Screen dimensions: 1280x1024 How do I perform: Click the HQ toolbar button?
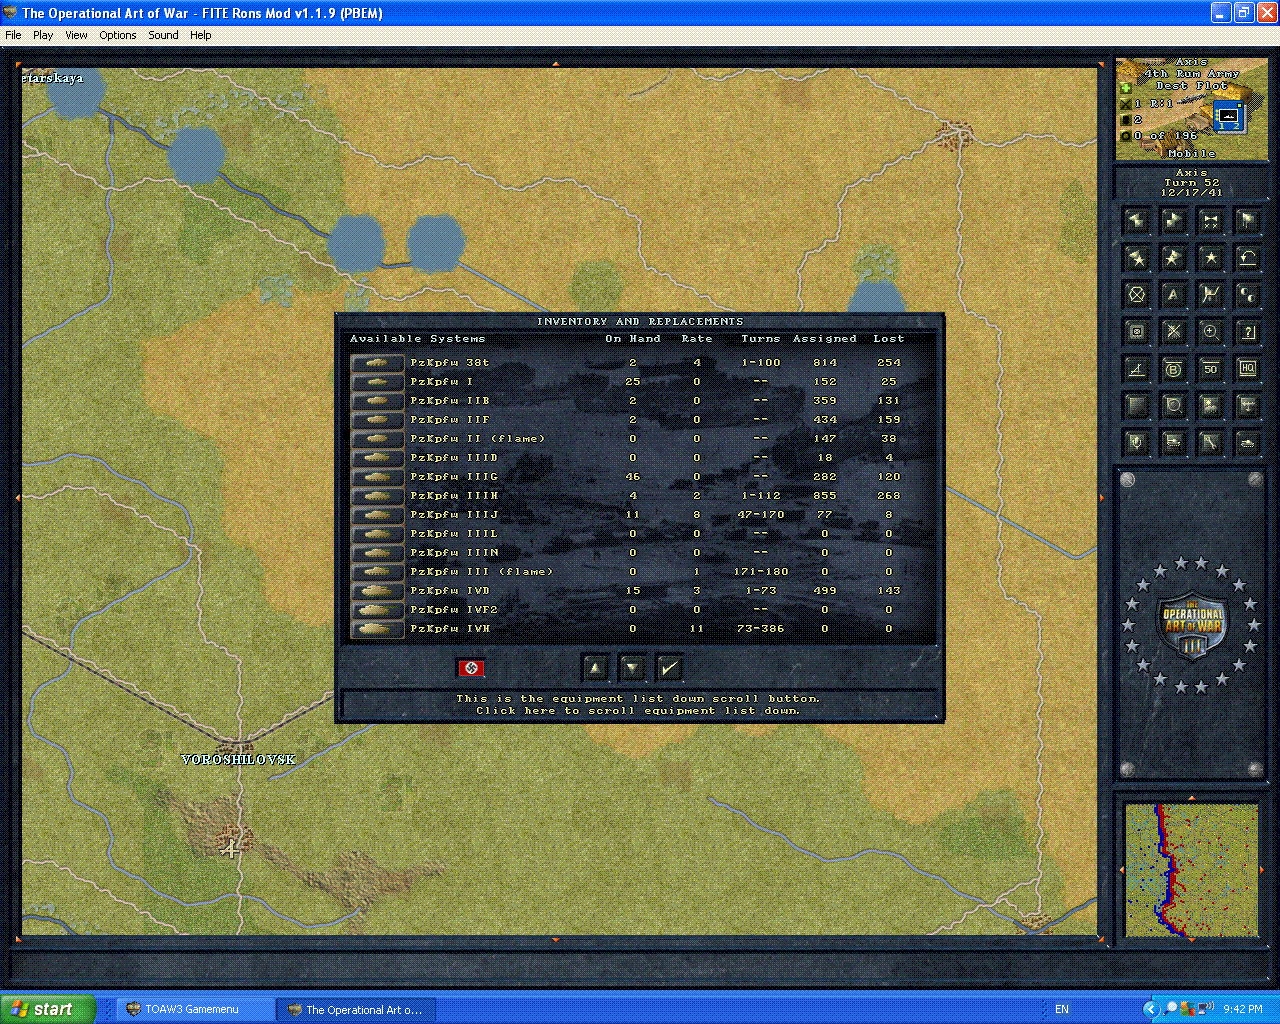point(1247,369)
